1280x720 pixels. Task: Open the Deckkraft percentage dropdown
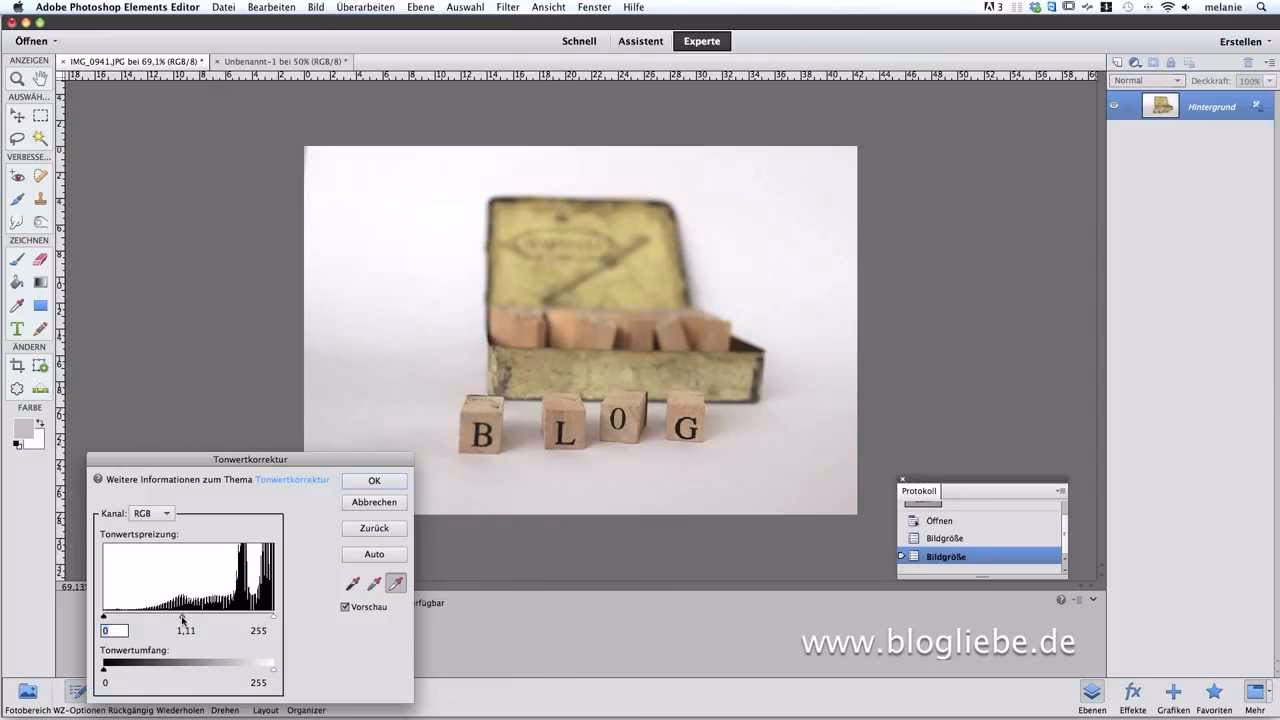1268,81
